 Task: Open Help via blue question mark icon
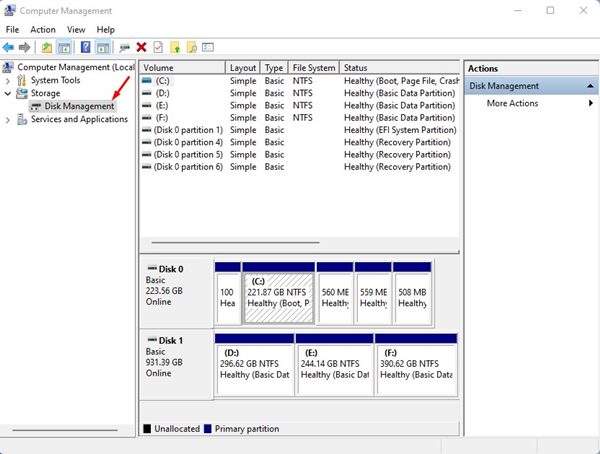click(x=86, y=47)
